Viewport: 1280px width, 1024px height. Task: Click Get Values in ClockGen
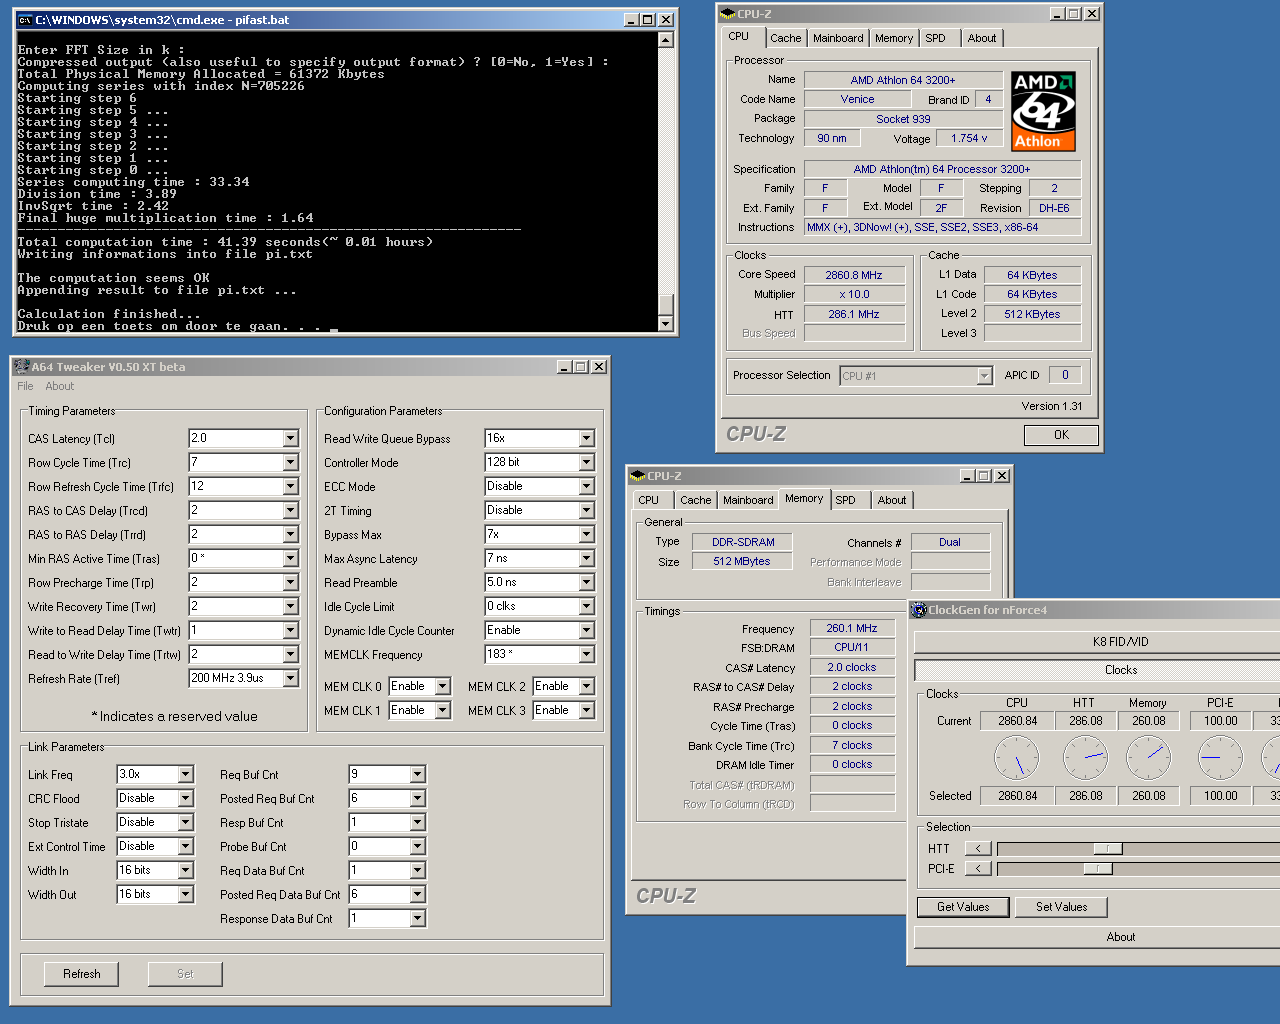(x=963, y=907)
